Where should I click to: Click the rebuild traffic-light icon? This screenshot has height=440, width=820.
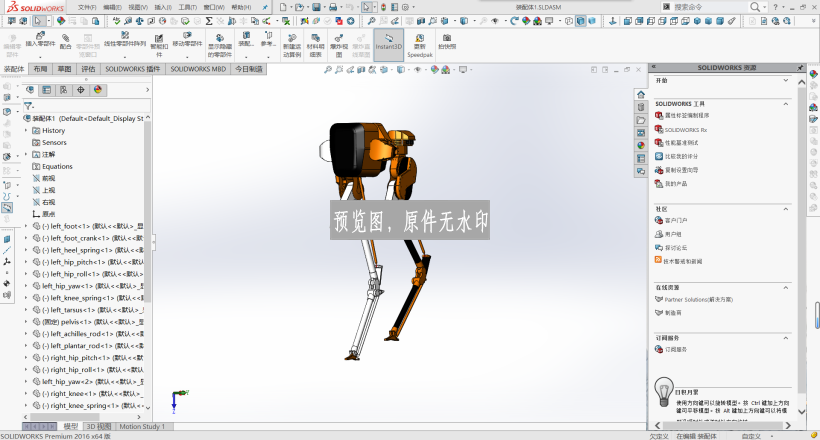tap(383, 7)
